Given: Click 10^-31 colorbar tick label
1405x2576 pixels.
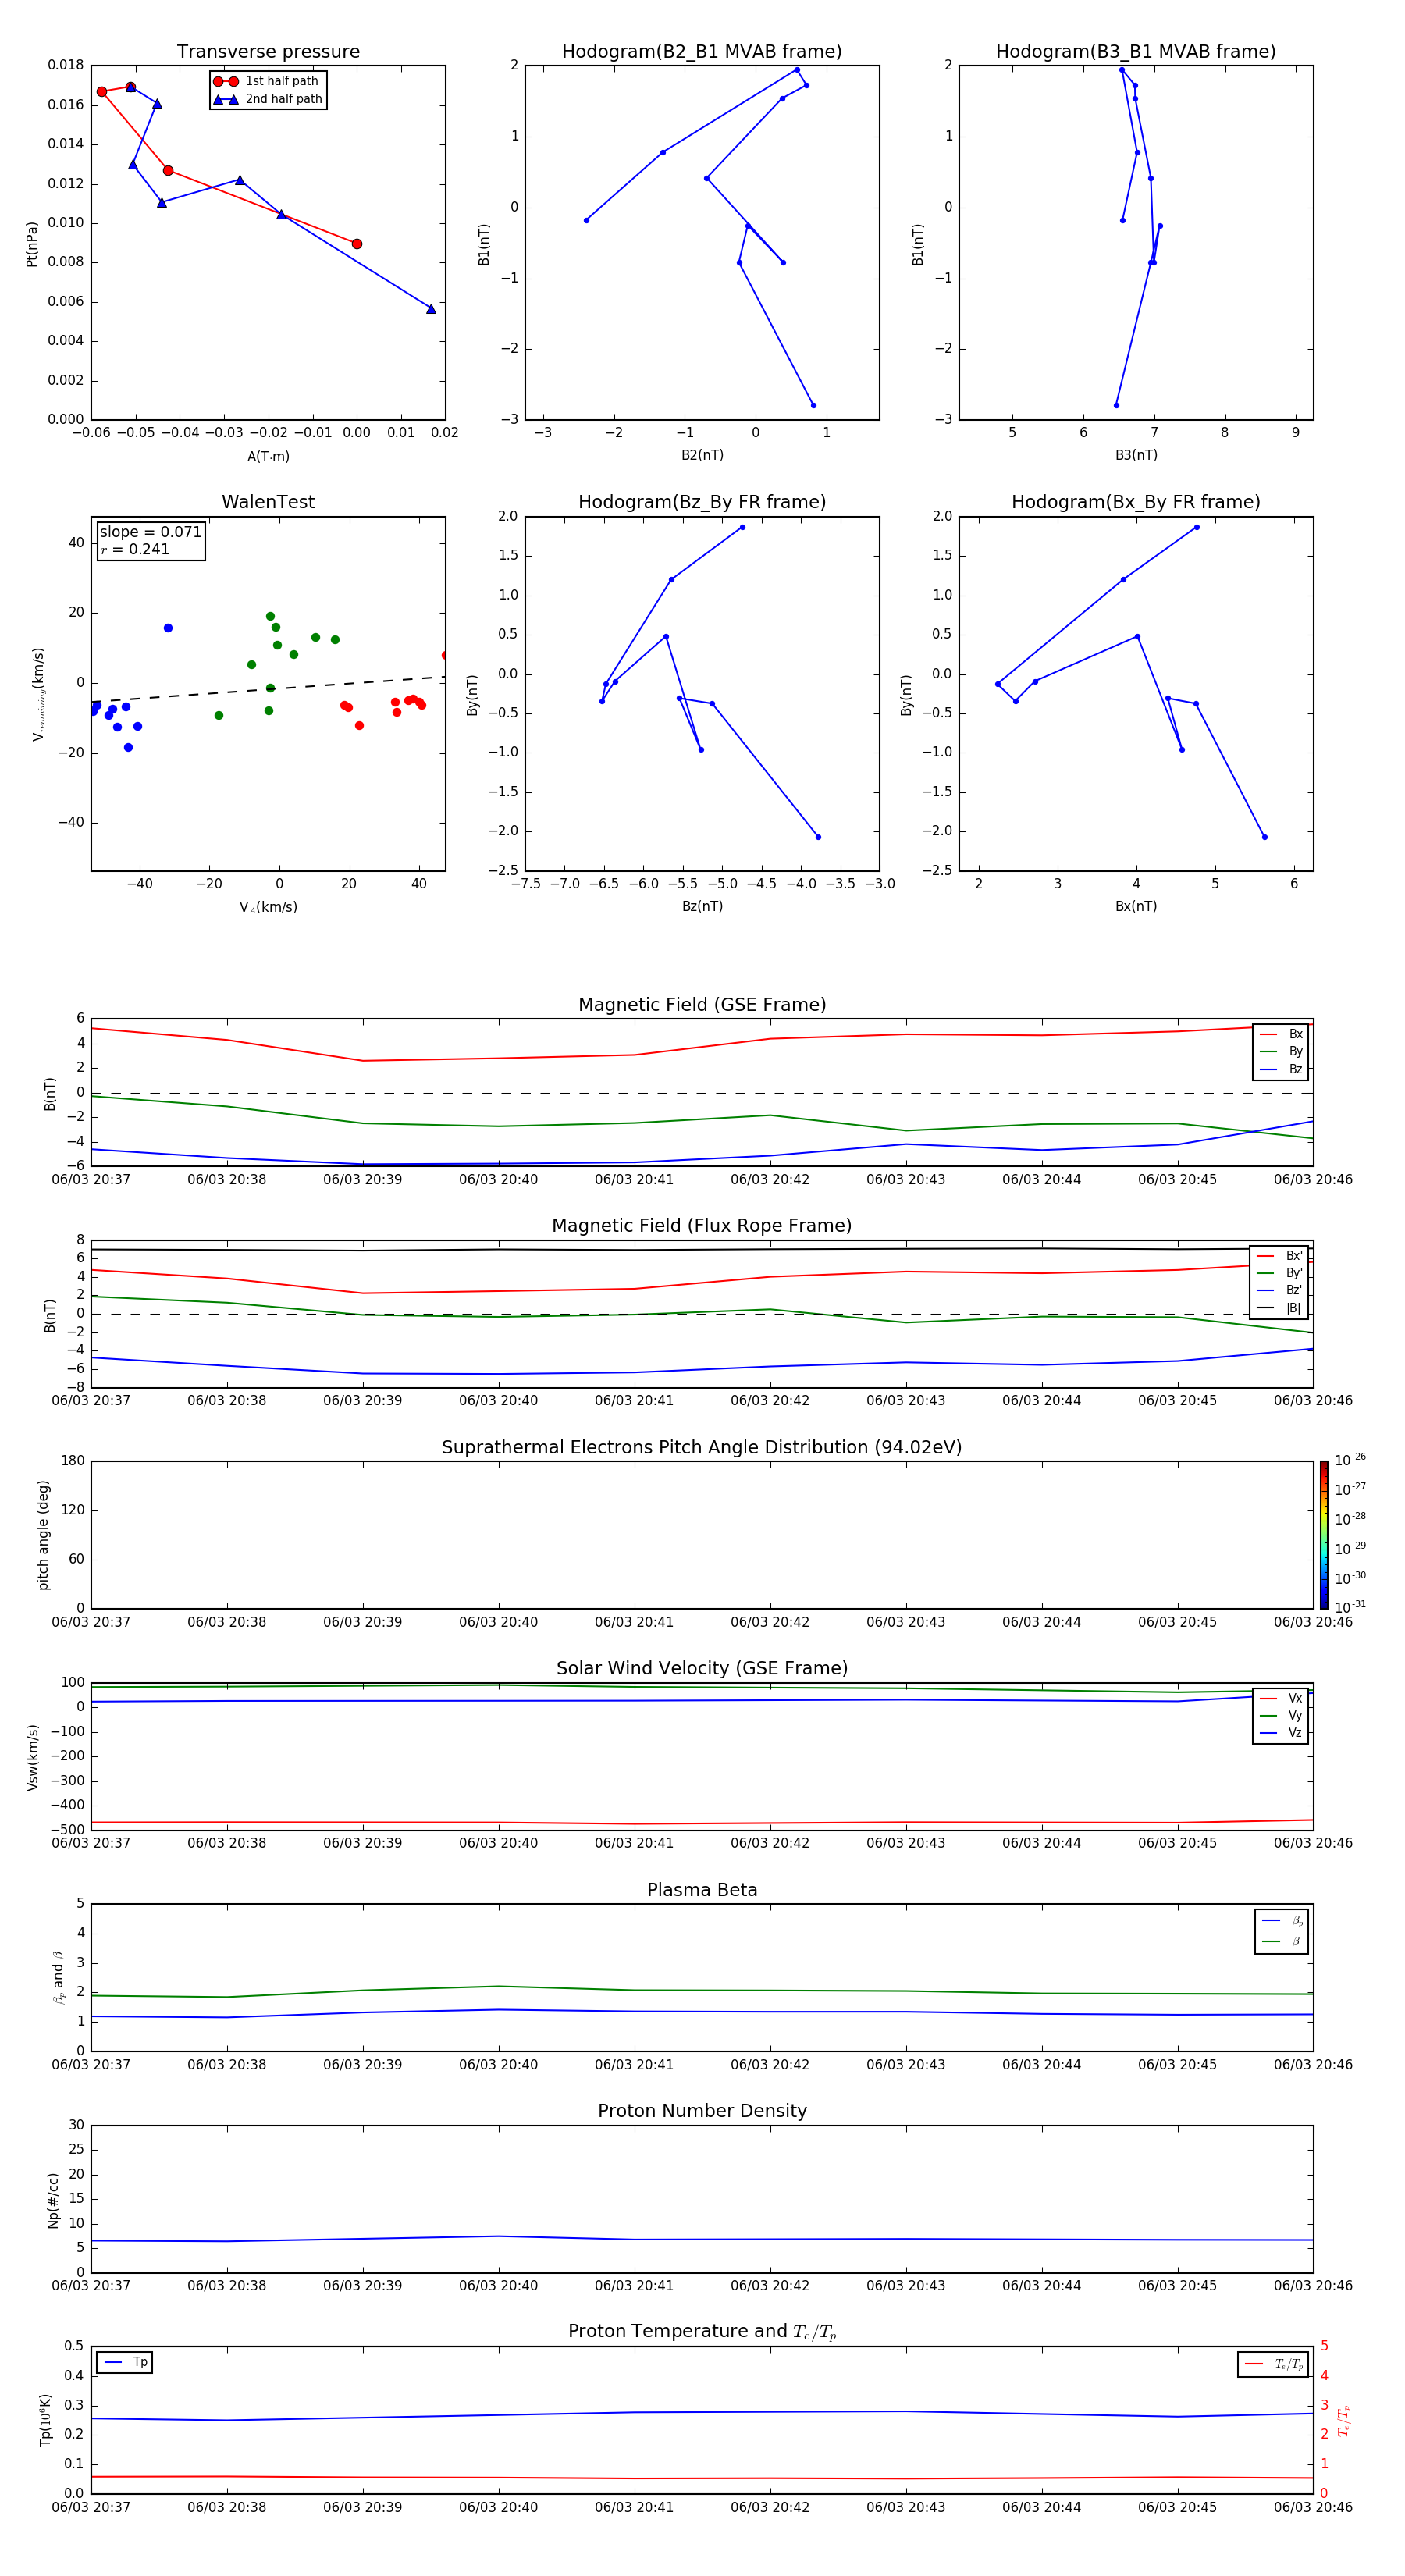Looking at the screenshot, I should tap(1350, 1607).
